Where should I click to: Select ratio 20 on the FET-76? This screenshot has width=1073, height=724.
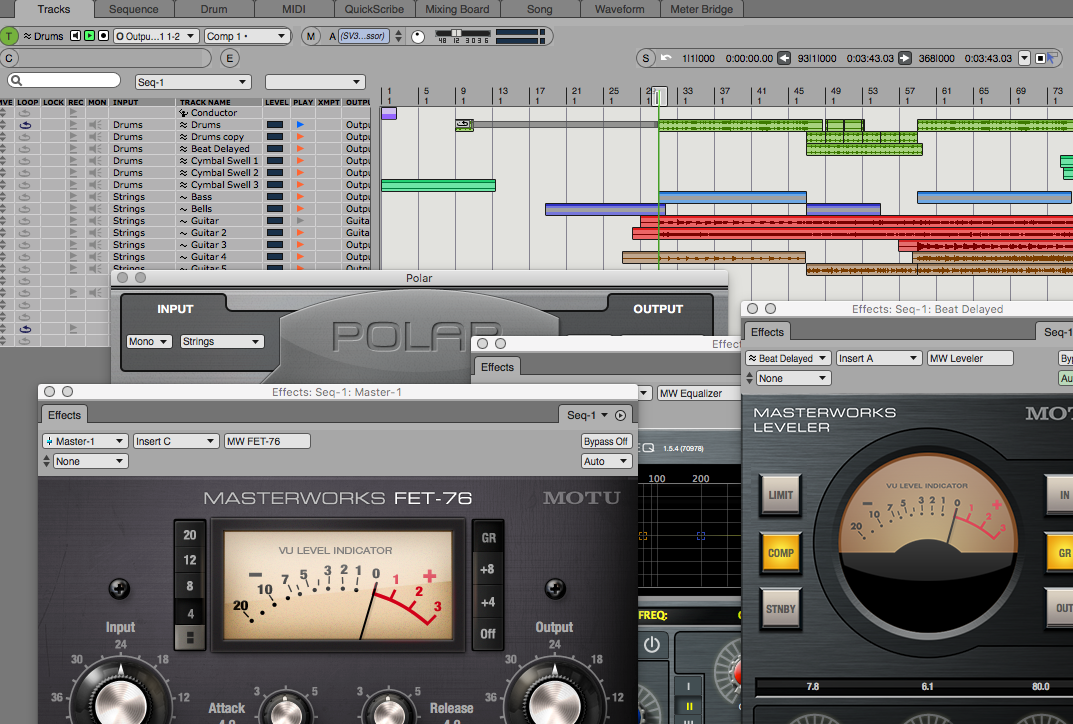pos(189,535)
